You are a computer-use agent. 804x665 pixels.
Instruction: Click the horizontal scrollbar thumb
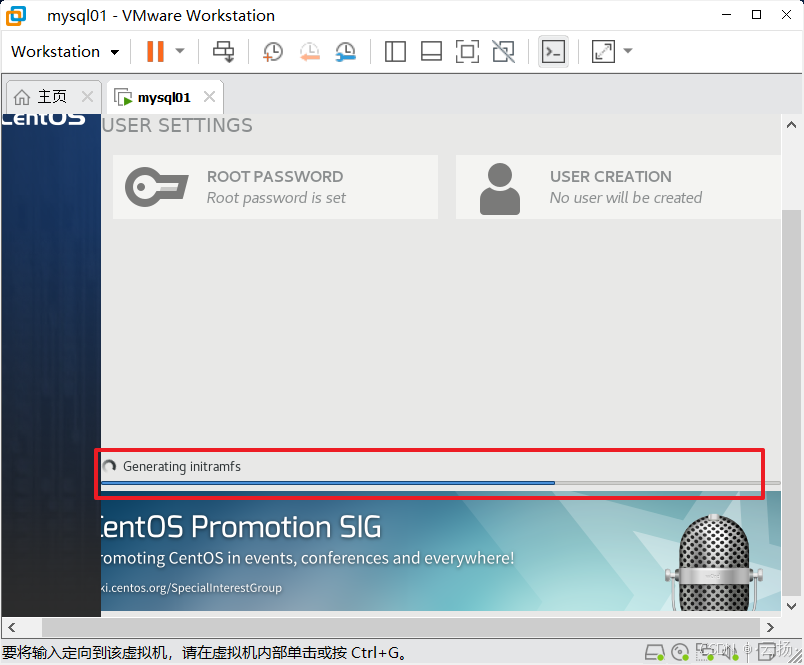click(400, 627)
